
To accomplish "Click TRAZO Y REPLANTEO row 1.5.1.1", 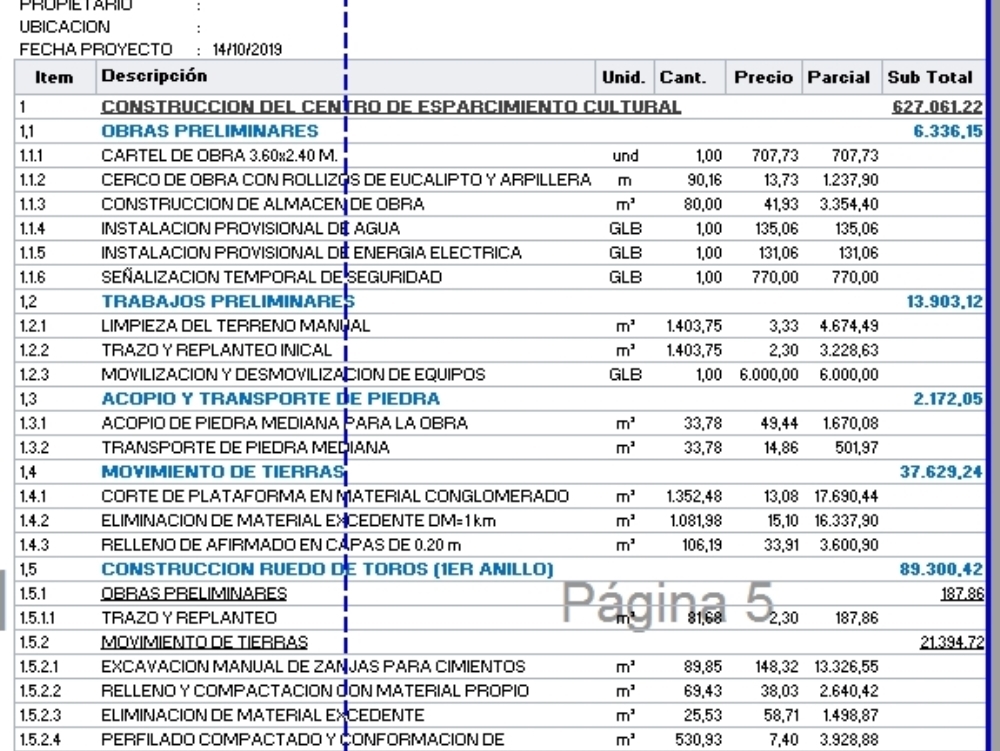I will pyautogui.click(x=499, y=618).
